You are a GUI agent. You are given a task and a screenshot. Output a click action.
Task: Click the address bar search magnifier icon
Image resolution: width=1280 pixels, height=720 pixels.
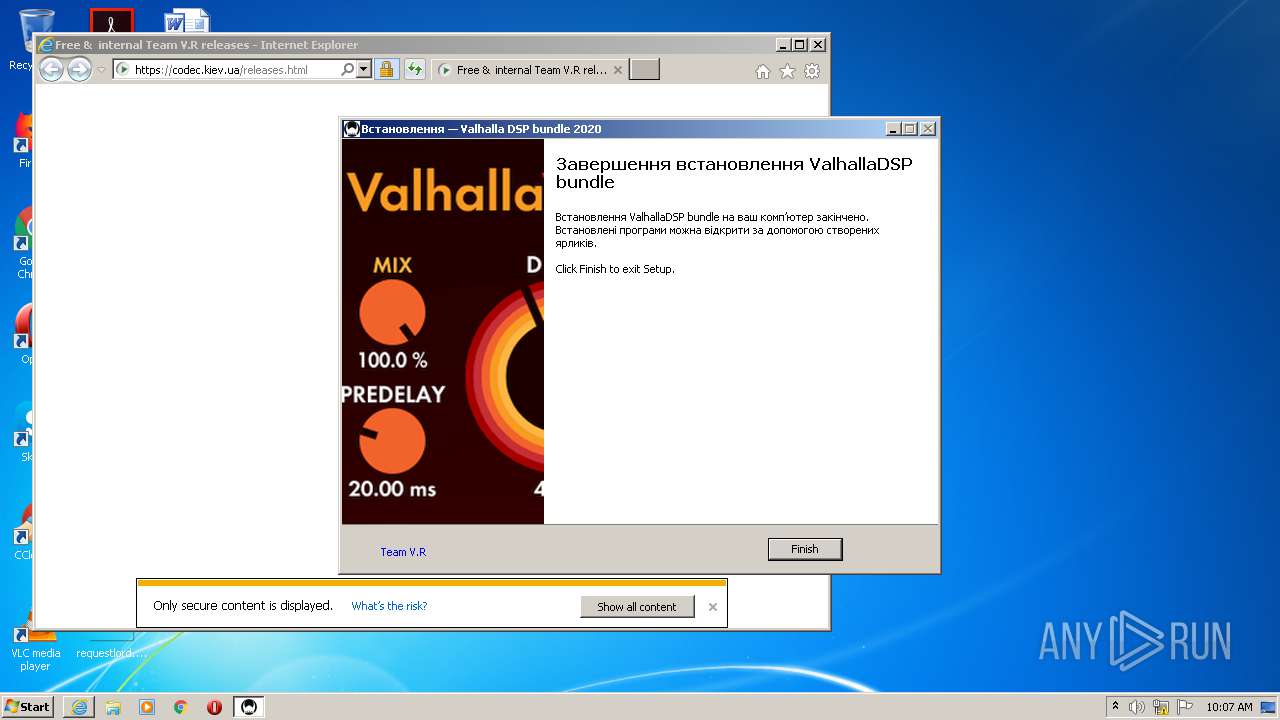tap(347, 70)
